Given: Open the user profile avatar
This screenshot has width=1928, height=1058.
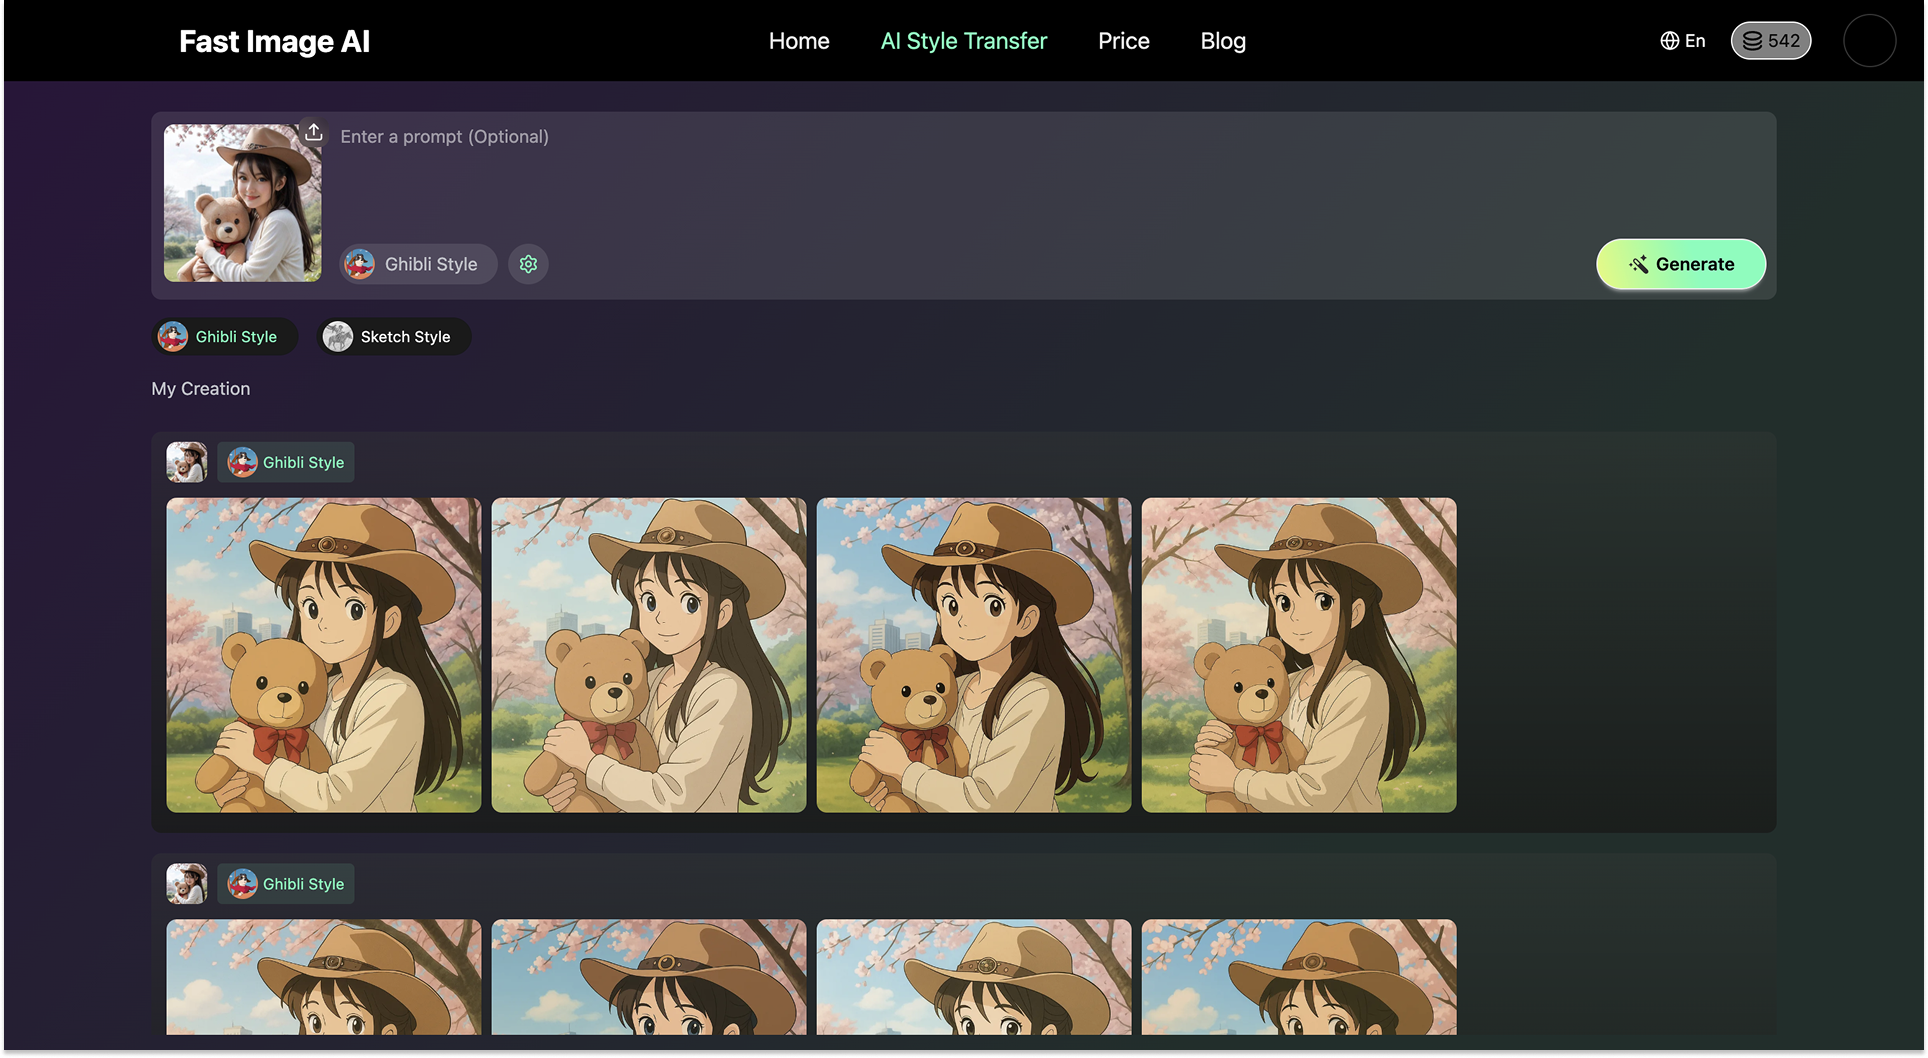Looking at the screenshot, I should tap(1868, 41).
